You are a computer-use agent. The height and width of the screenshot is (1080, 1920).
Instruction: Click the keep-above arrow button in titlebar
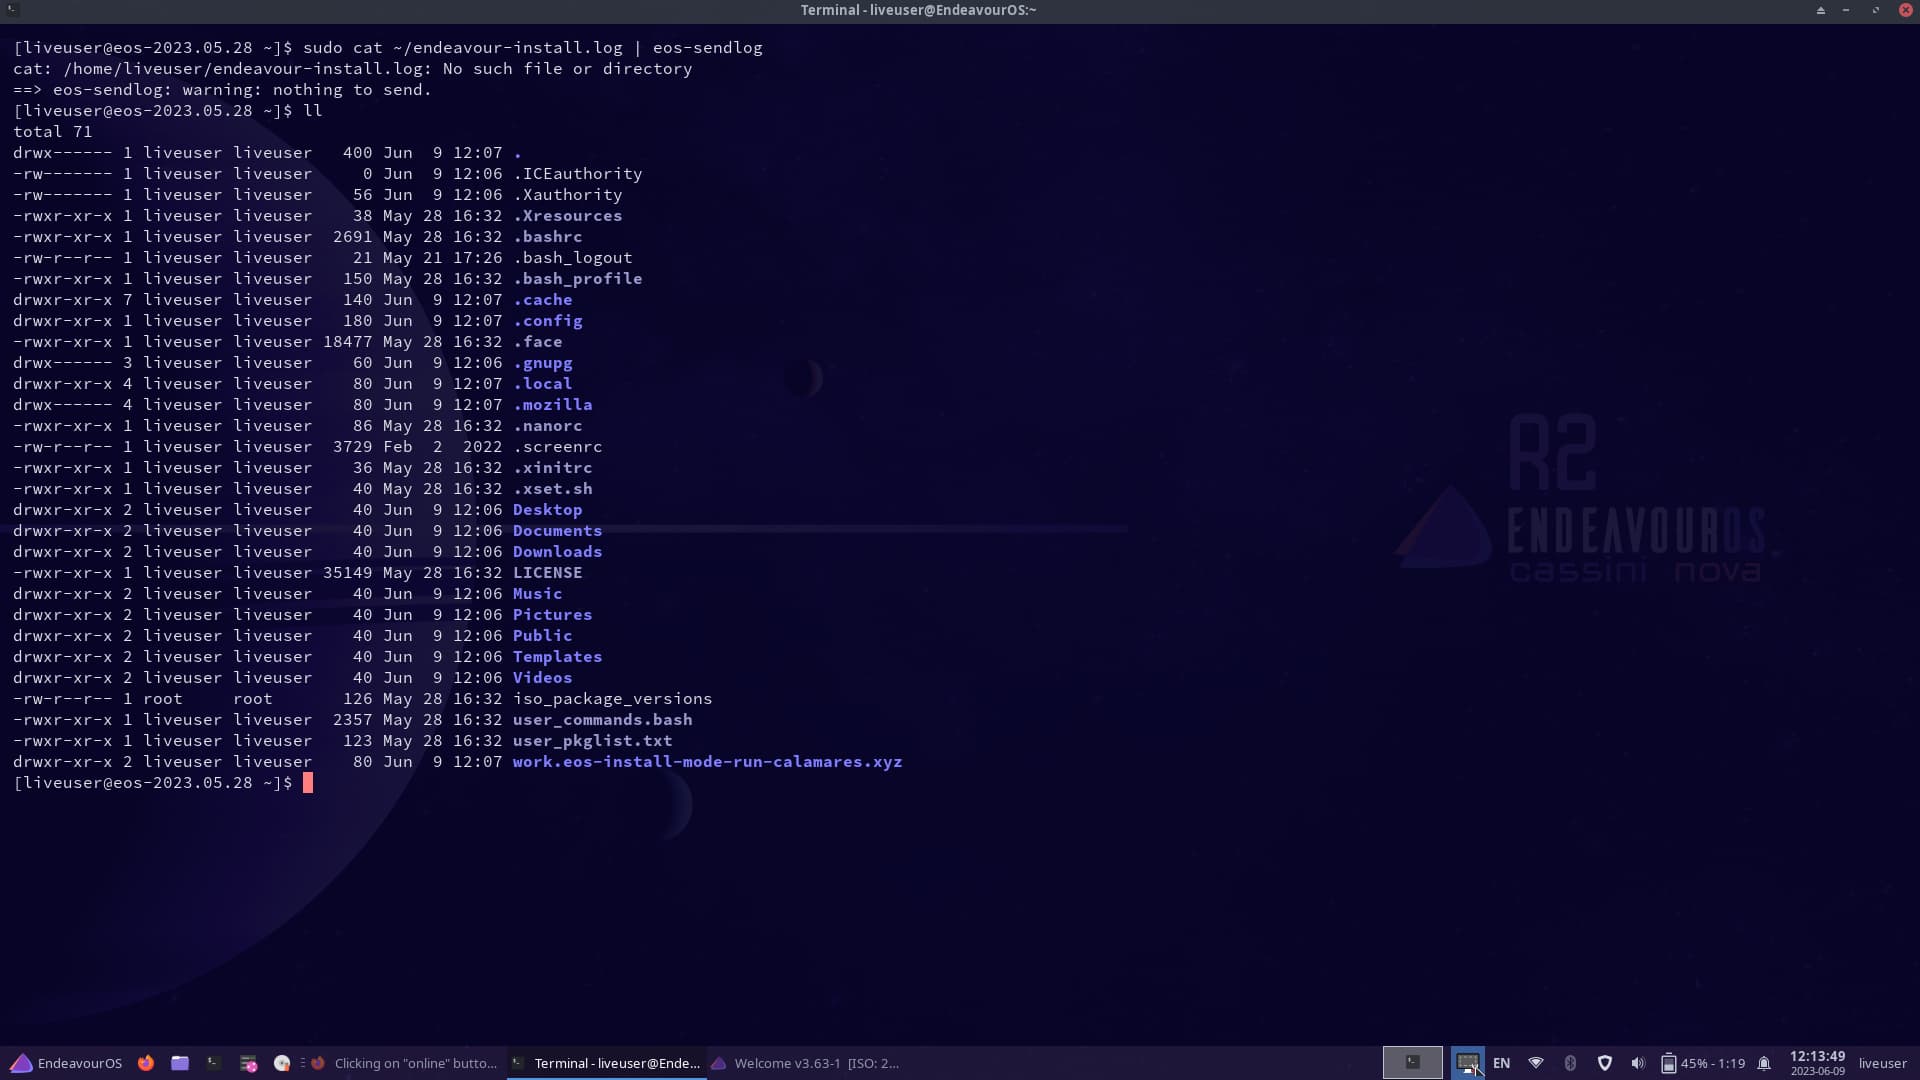[x=1820, y=10]
